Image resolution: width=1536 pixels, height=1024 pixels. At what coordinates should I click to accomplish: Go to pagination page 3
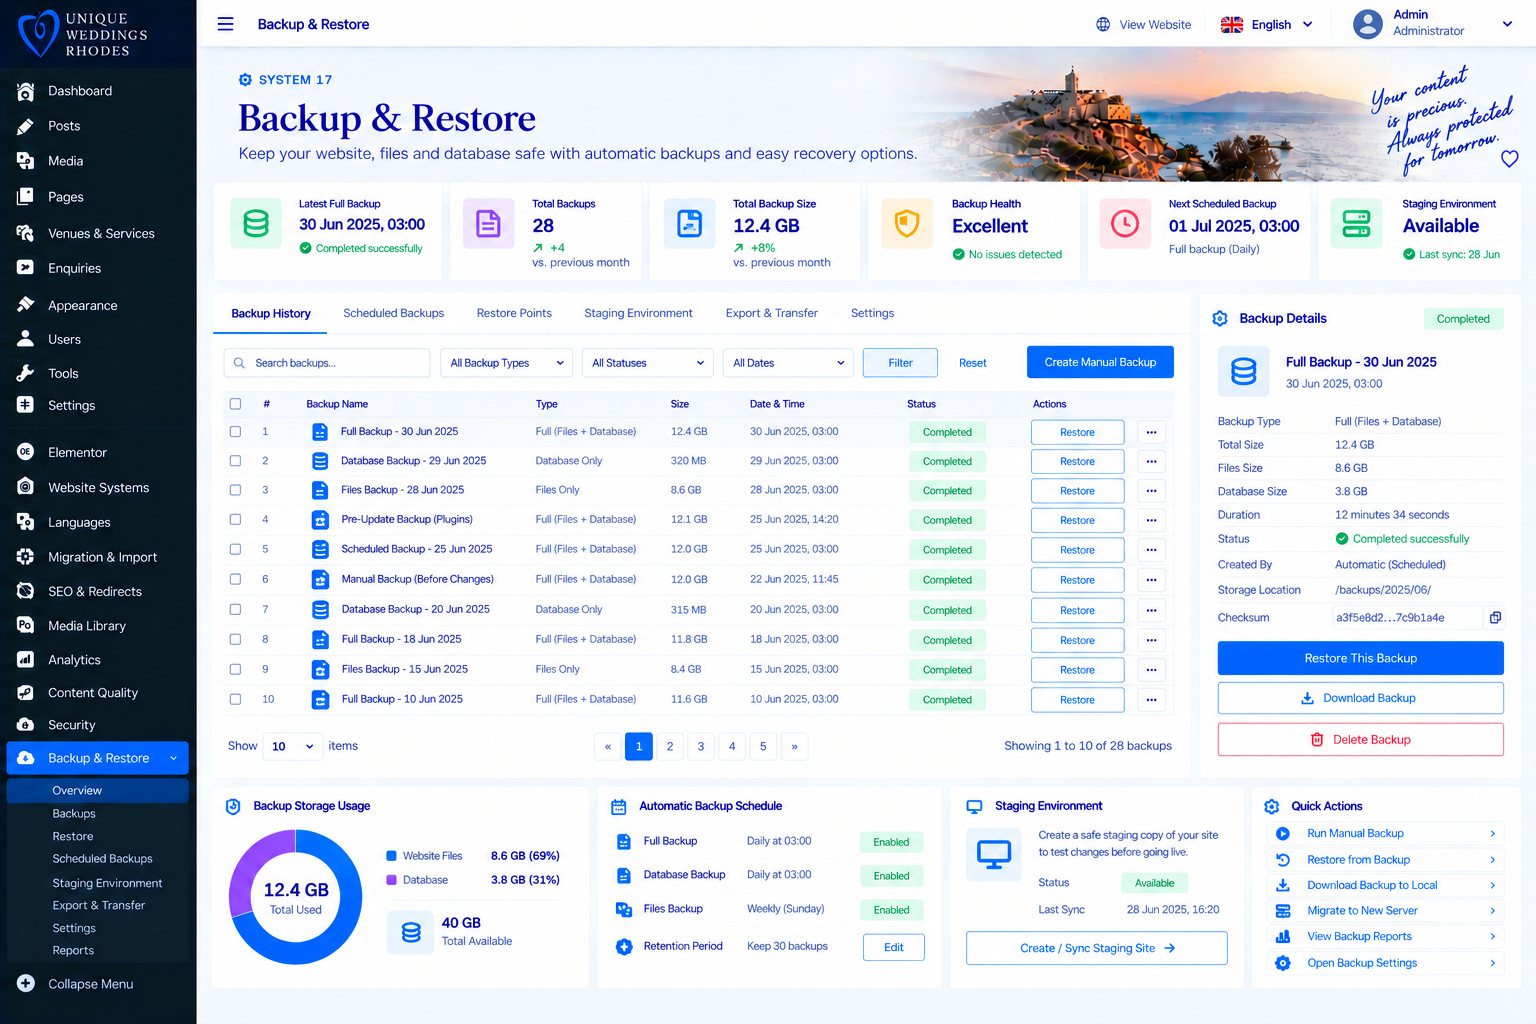point(701,746)
